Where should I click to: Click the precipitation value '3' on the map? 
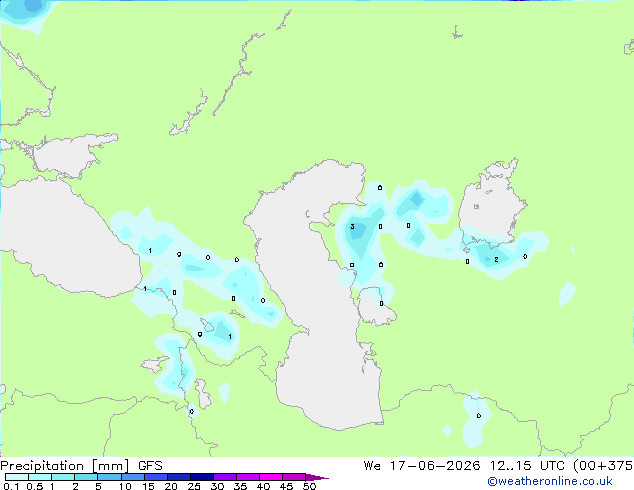(353, 226)
